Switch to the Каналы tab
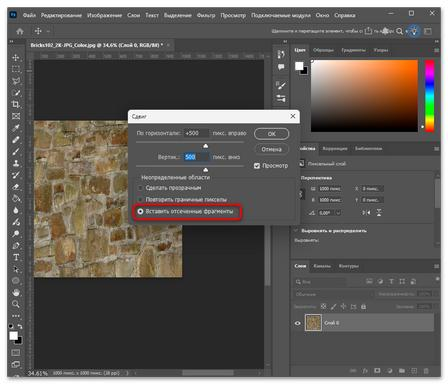Image resolution: width=448 pixels, height=384 pixels. pos(322,266)
